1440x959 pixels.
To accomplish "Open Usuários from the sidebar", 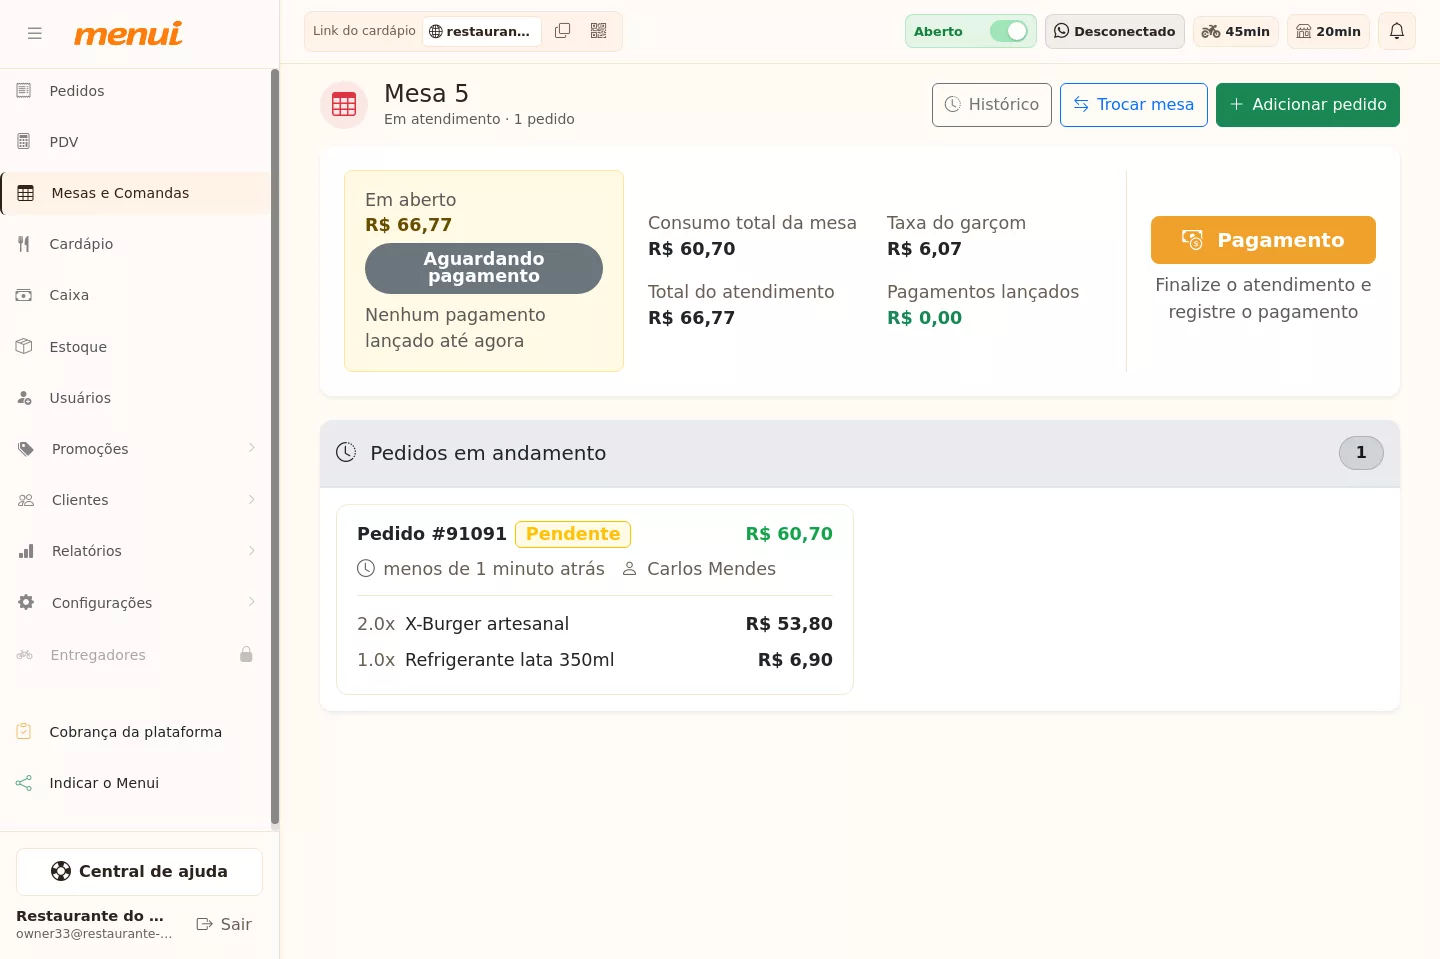I will [136, 398].
